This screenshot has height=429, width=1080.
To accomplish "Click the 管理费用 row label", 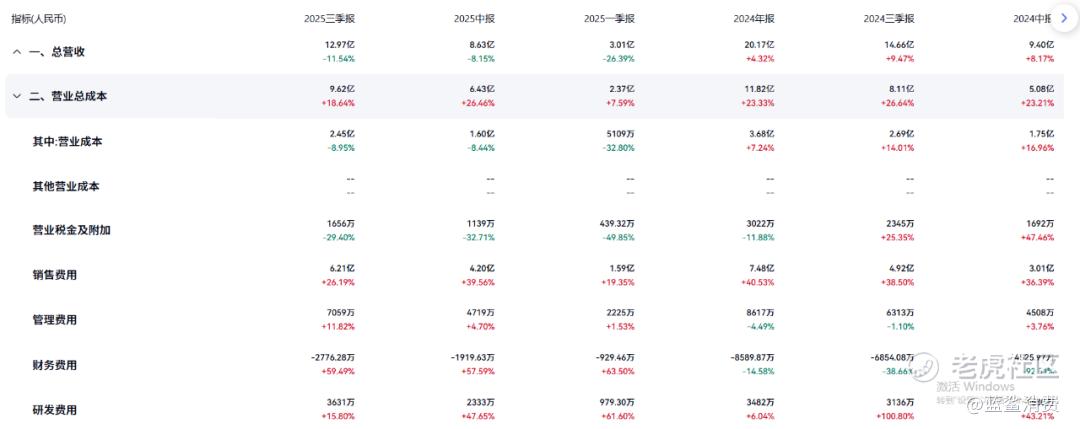I will coord(54,320).
